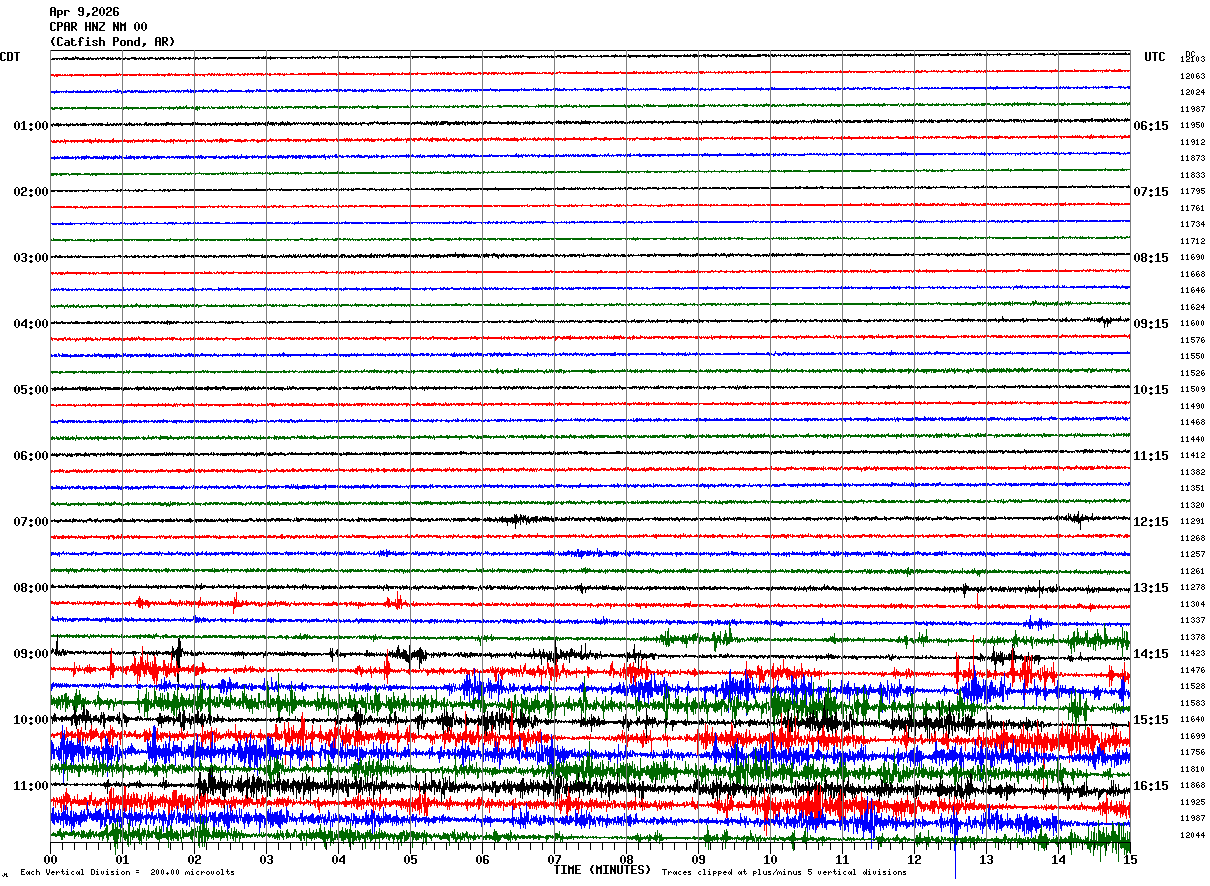Click the date text 'Apr 9,2026'
Viewport: 1210px width, 886px height.
pyautogui.click(x=84, y=12)
